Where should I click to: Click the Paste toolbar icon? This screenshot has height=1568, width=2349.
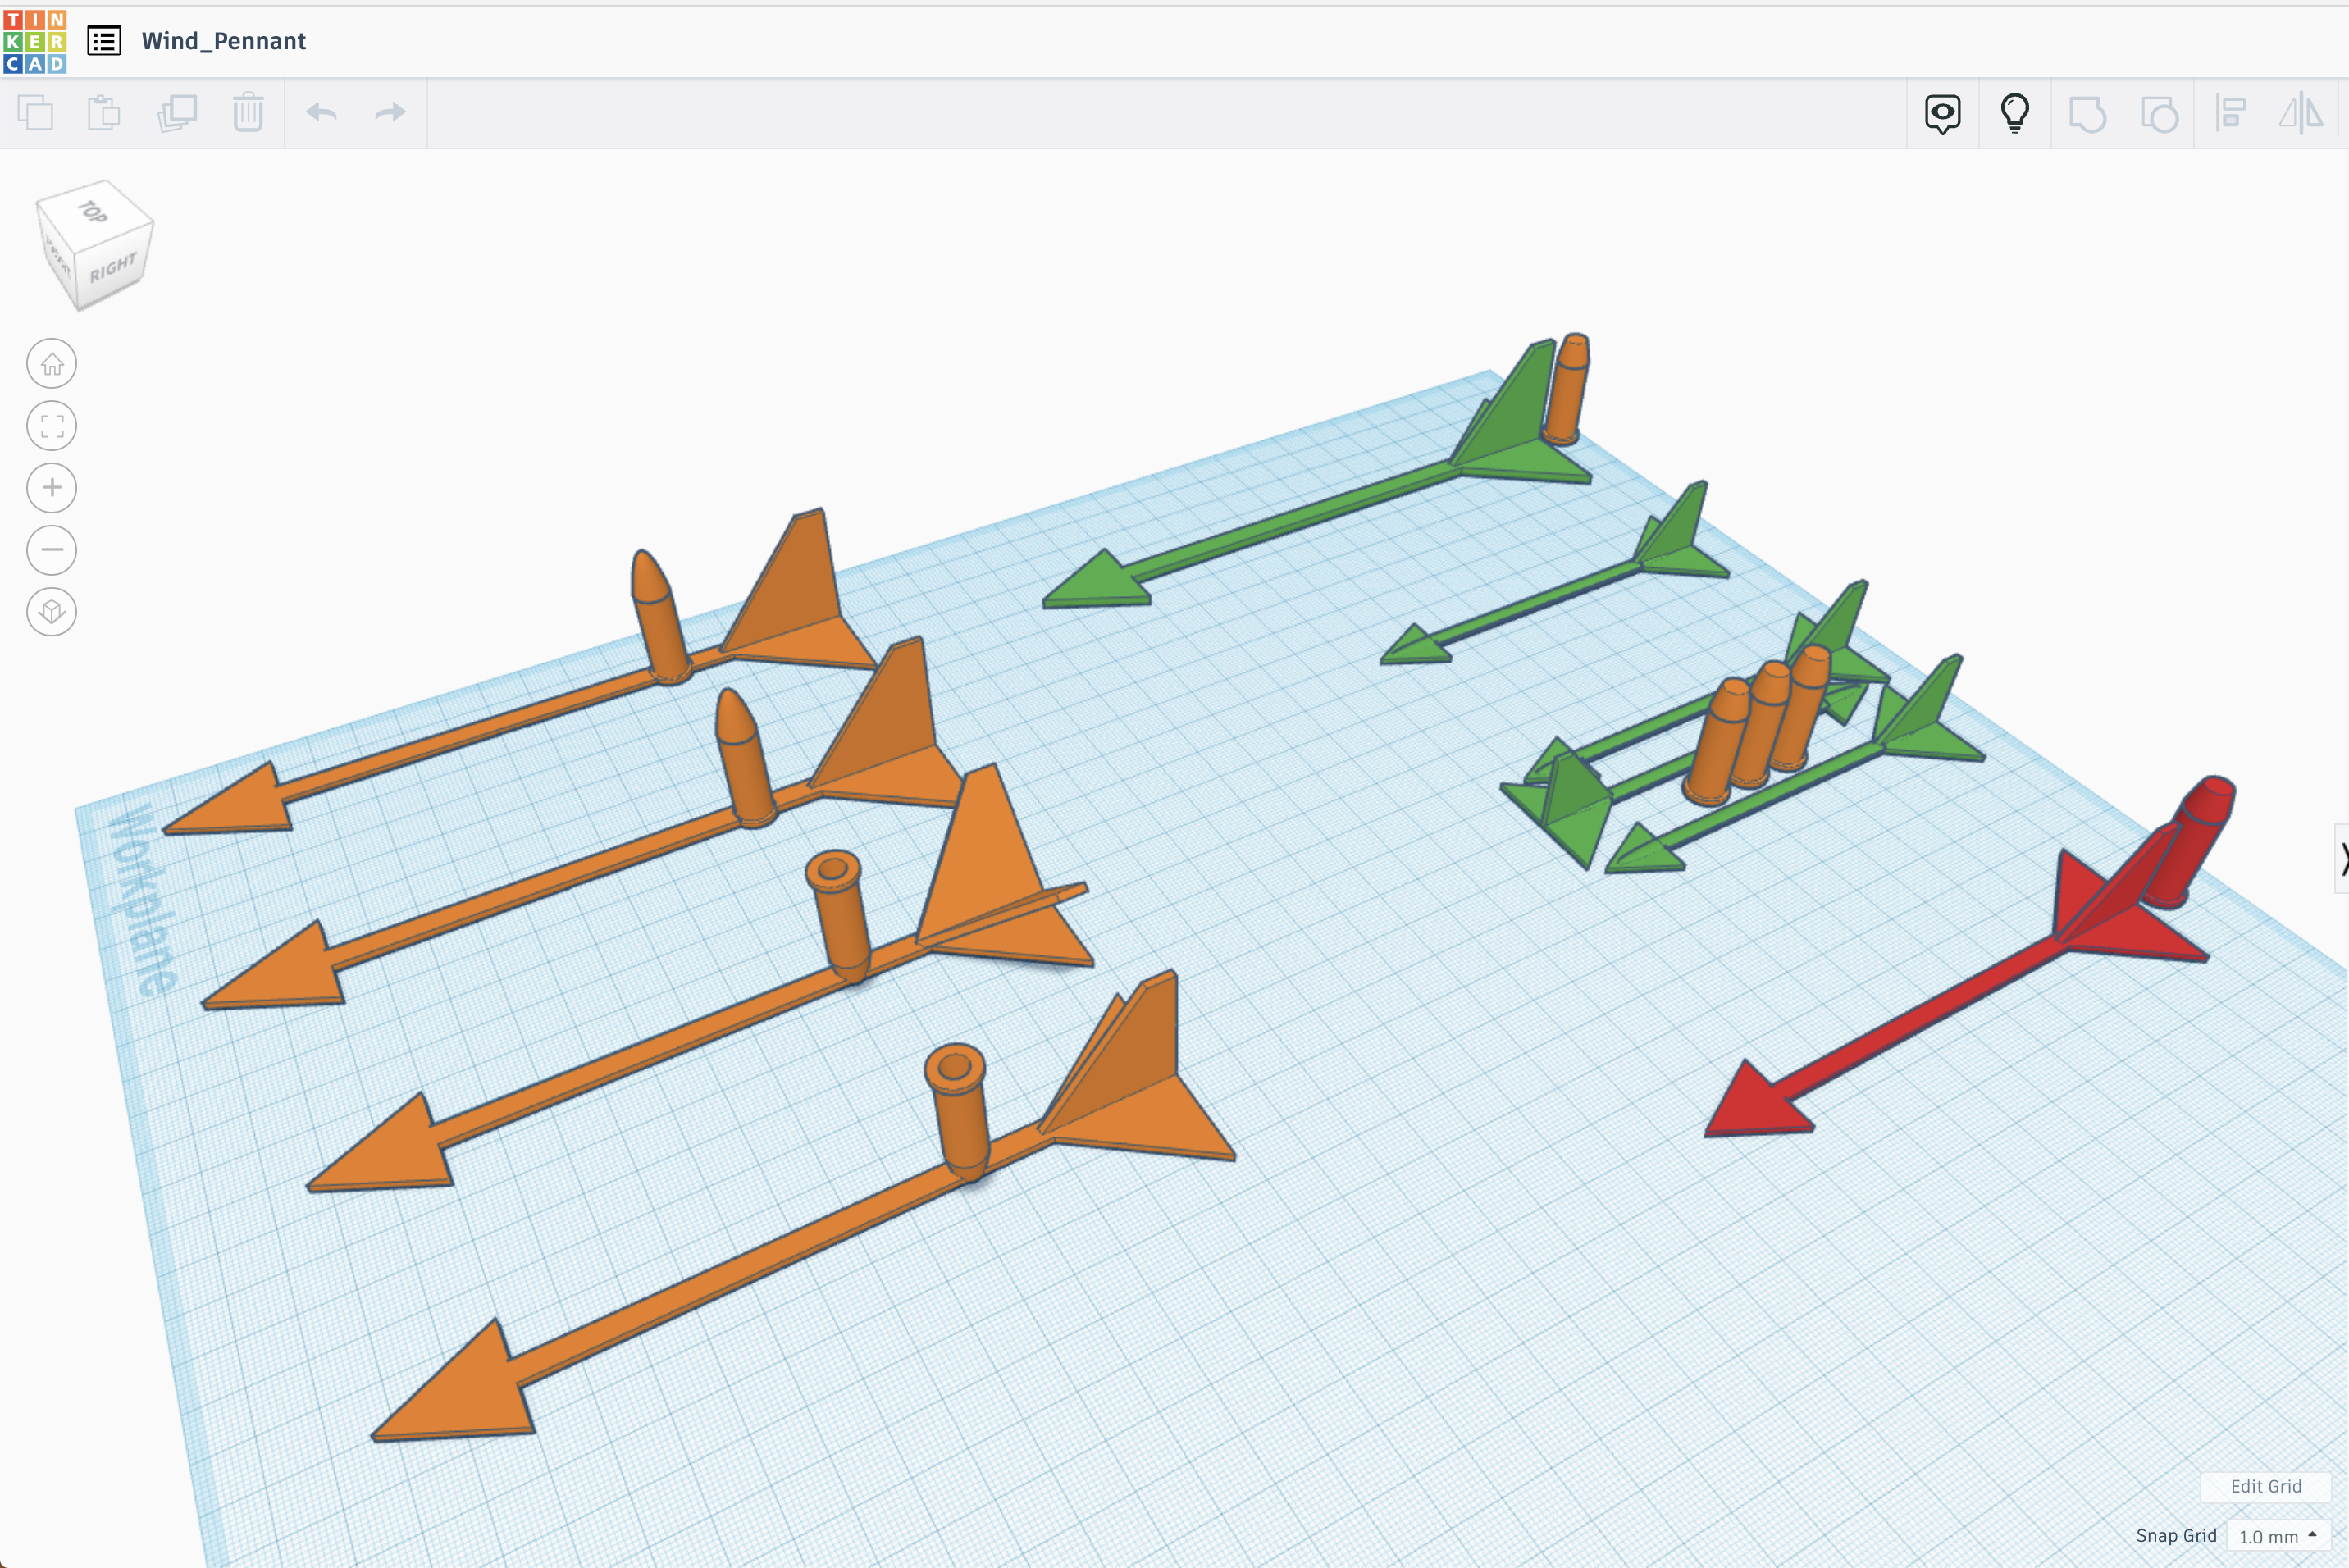(x=104, y=113)
